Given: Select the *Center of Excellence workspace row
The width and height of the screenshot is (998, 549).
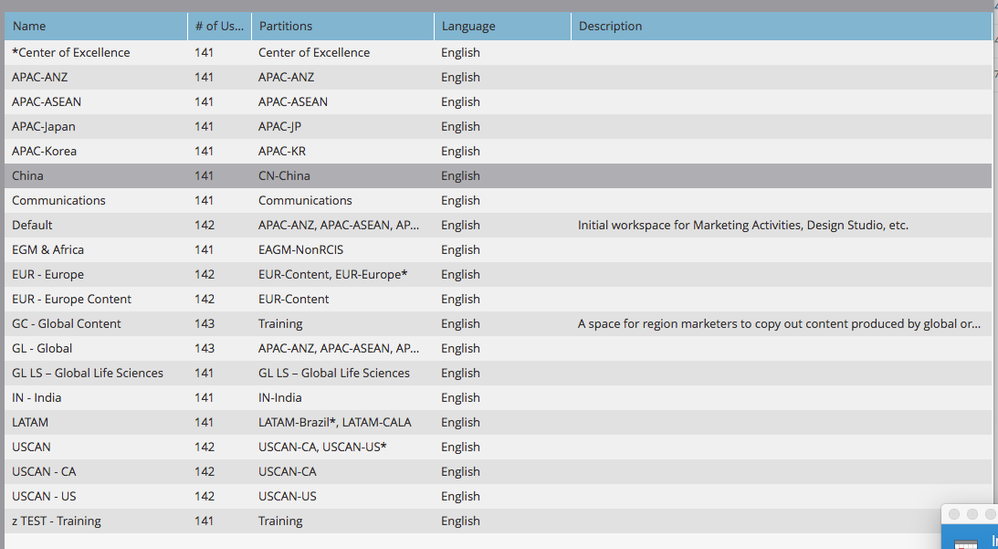Looking at the screenshot, I should [x=498, y=53].
